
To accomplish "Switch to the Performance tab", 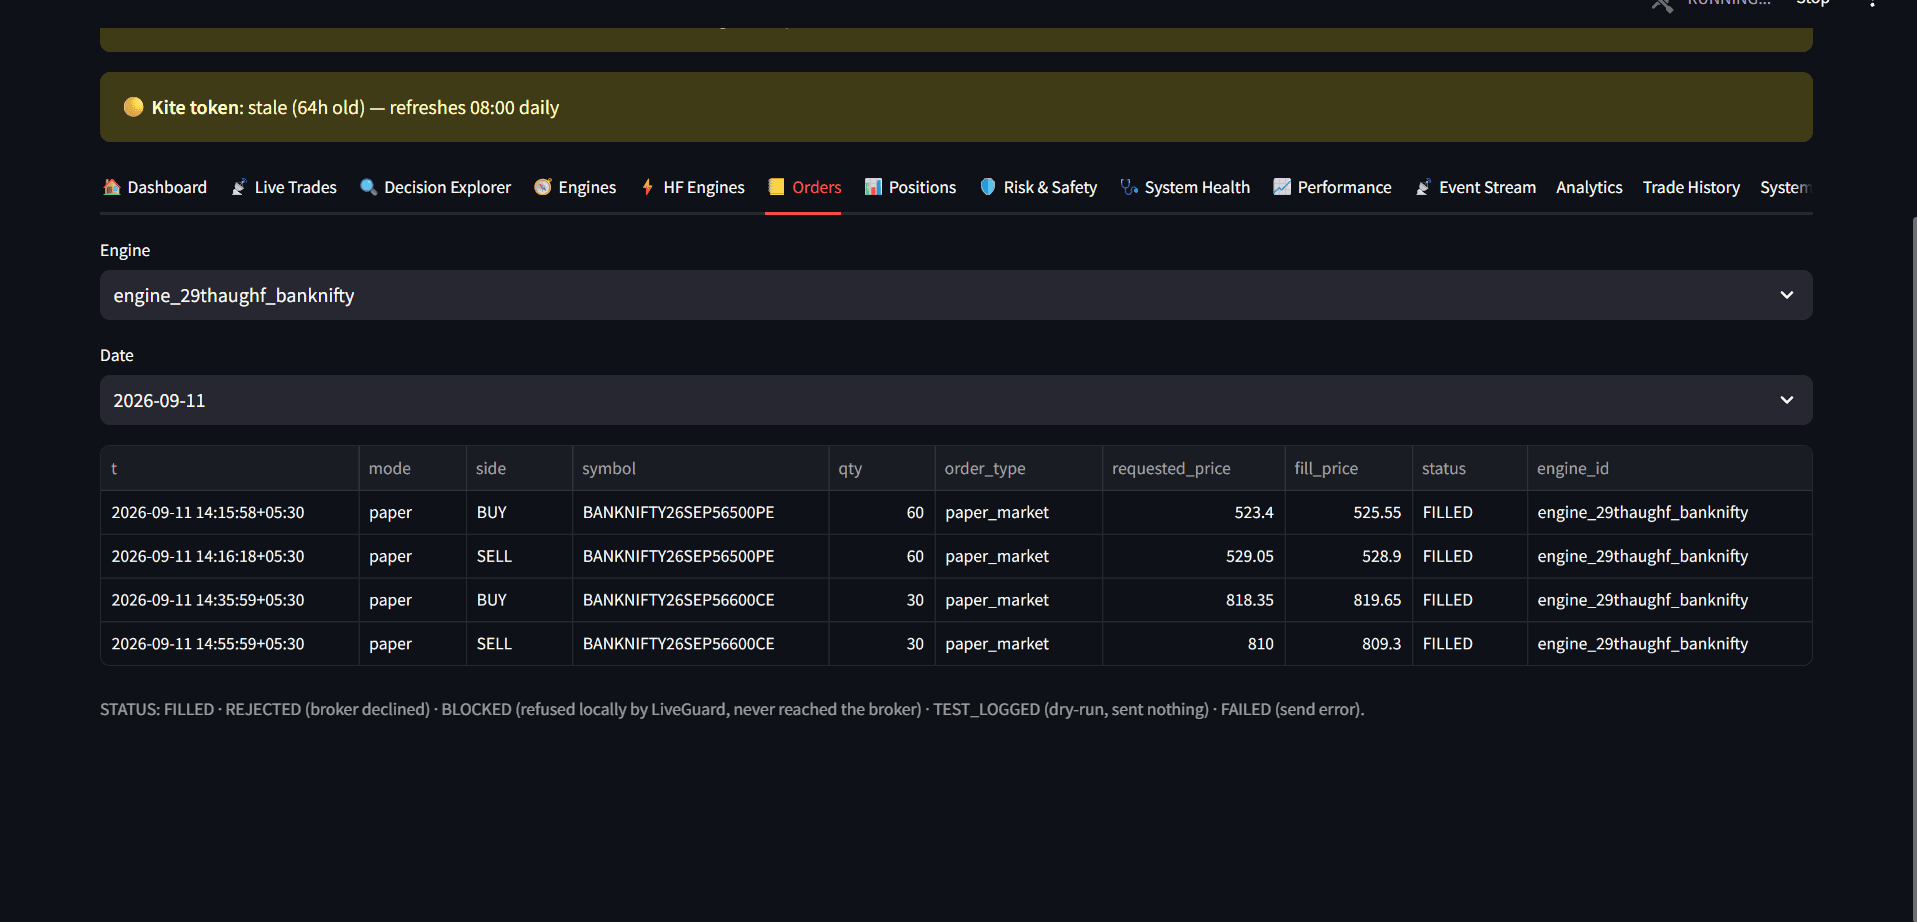I will pos(1332,187).
